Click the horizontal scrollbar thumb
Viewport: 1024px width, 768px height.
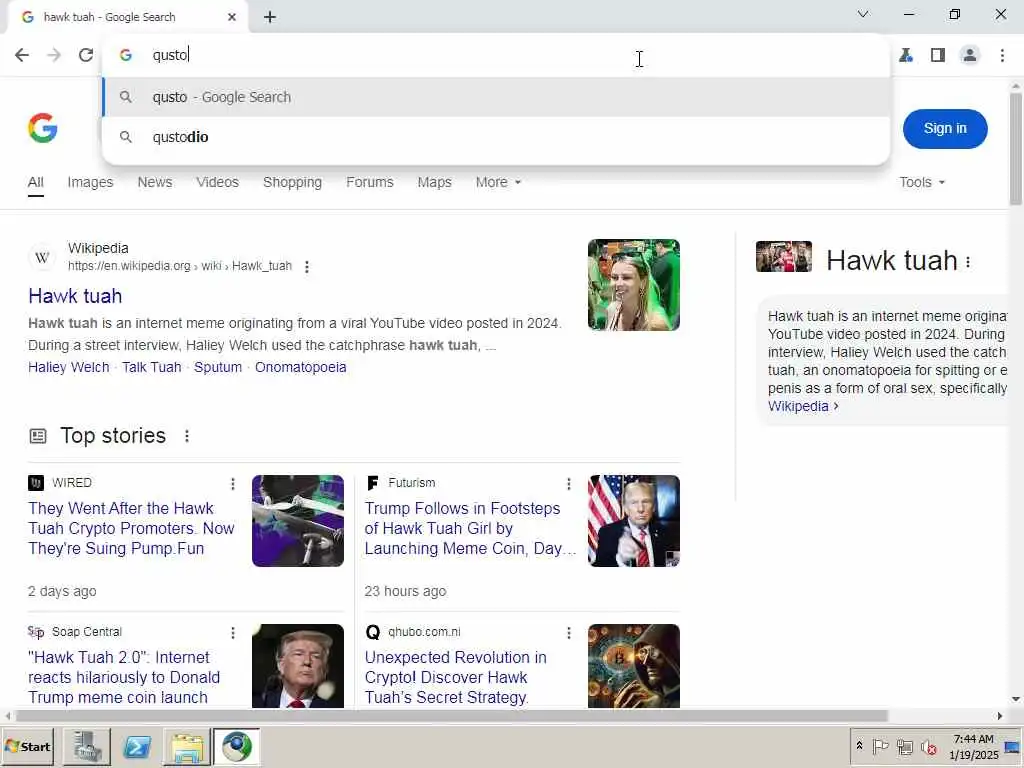pyautogui.click(x=451, y=716)
